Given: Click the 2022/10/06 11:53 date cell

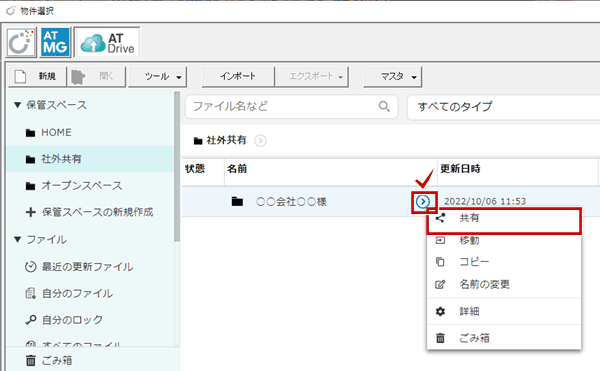Looking at the screenshot, I should click(x=485, y=201).
